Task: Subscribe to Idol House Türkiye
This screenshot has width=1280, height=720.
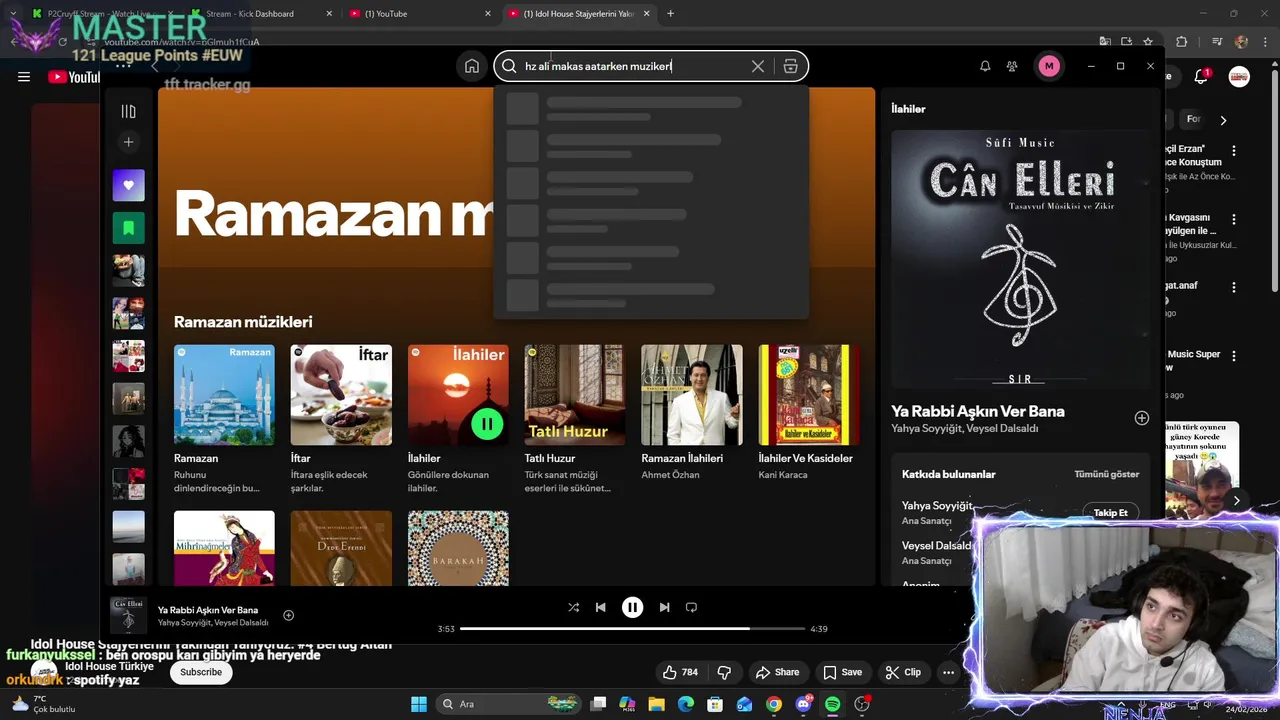Action: point(201,672)
